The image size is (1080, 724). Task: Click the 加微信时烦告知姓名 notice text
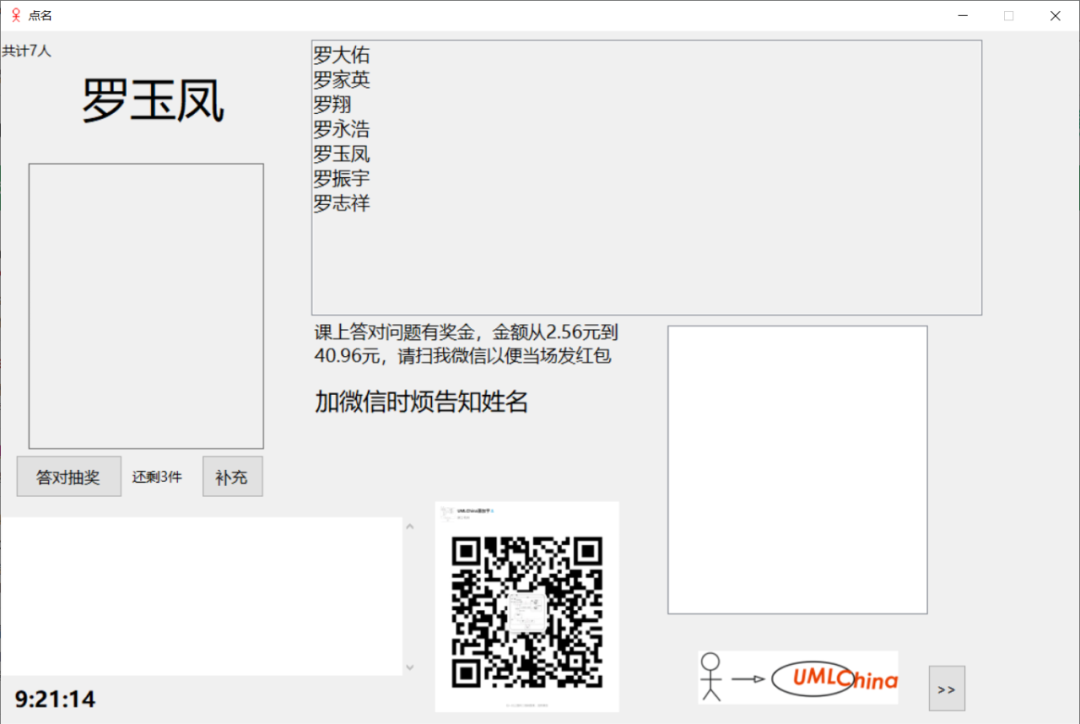pyautogui.click(x=419, y=402)
